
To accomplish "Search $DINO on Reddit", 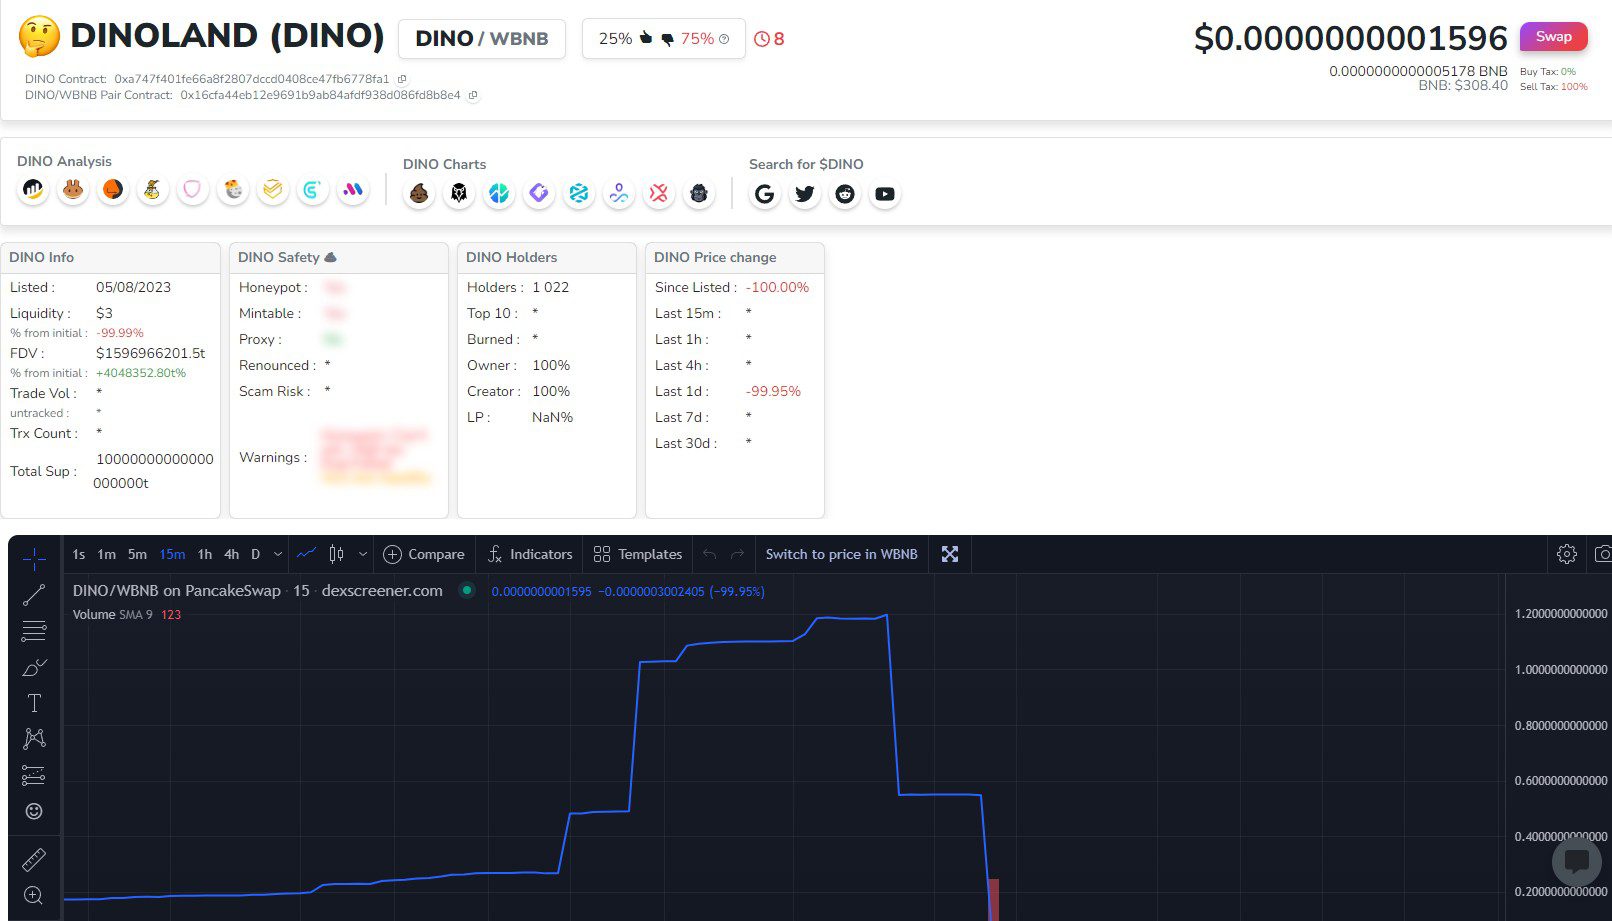I will coord(845,194).
